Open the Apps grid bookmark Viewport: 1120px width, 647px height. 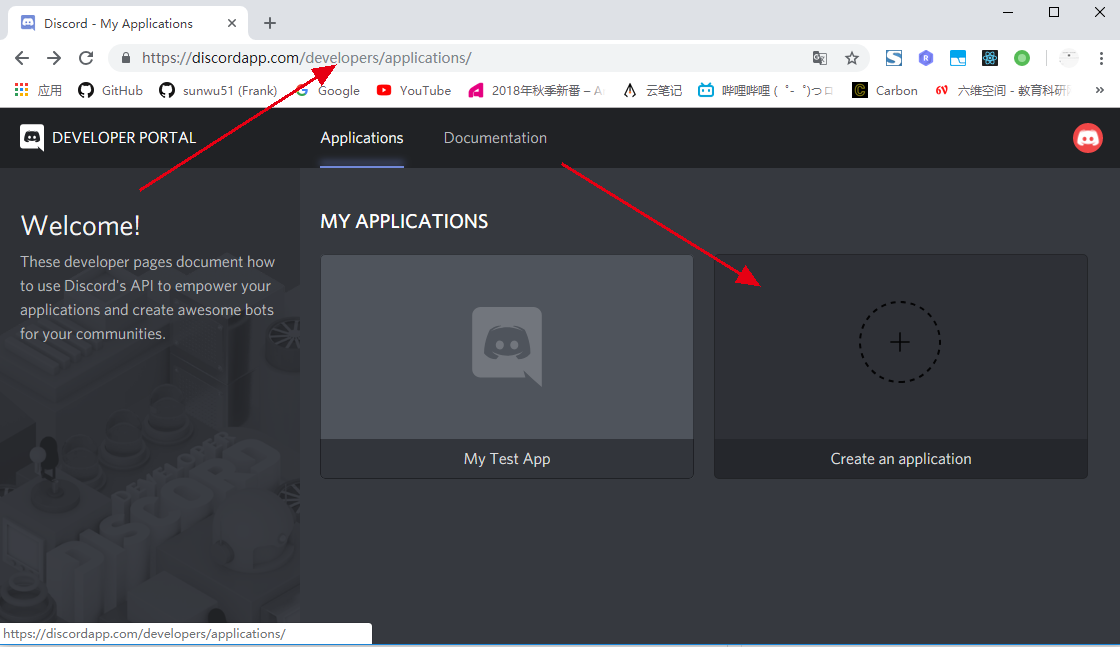[39, 91]
